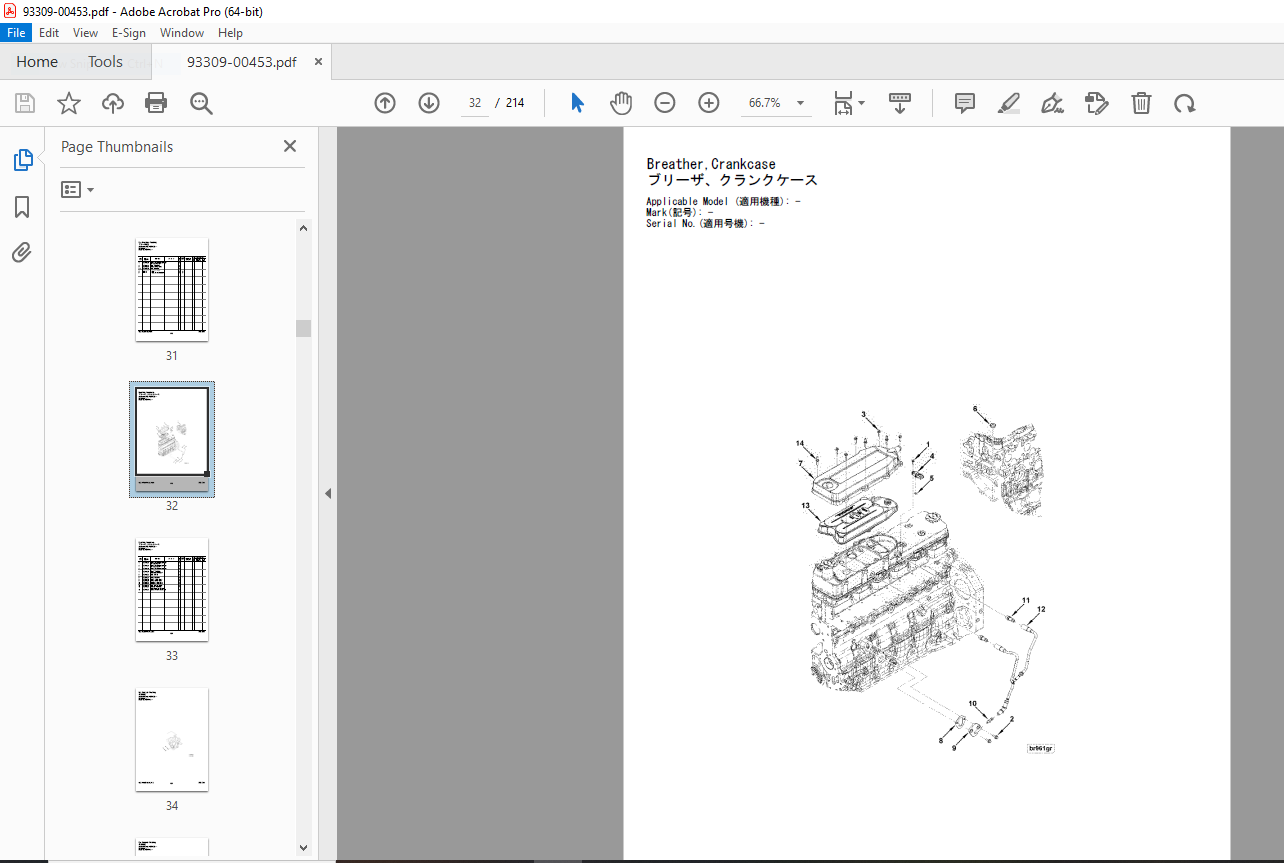Screen dimensions: 1284x863
Task: Rotate page with the circular arrow icon
Action: (1185, 103)
